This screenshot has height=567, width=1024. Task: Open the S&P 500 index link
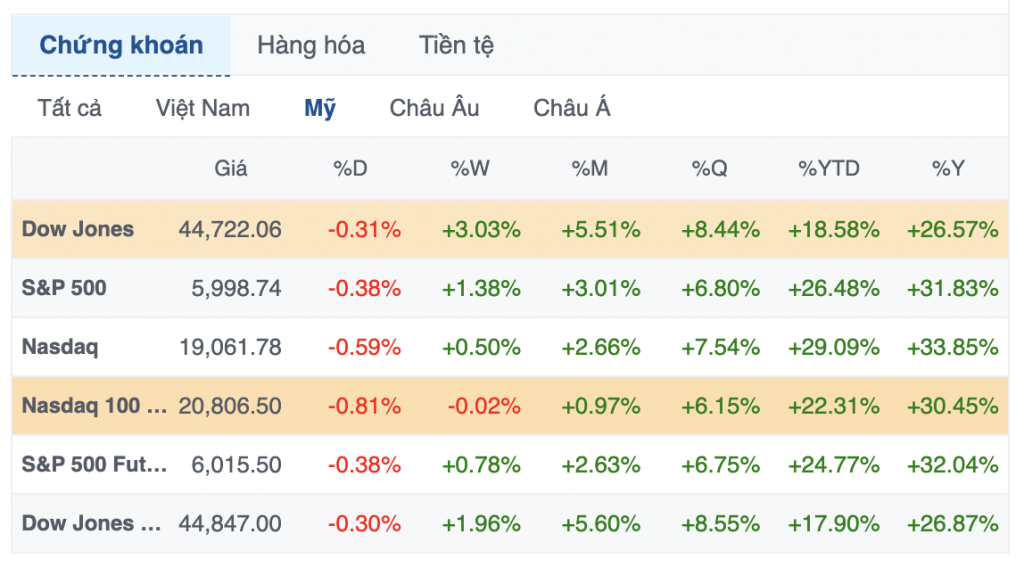[x=64, y=288]
